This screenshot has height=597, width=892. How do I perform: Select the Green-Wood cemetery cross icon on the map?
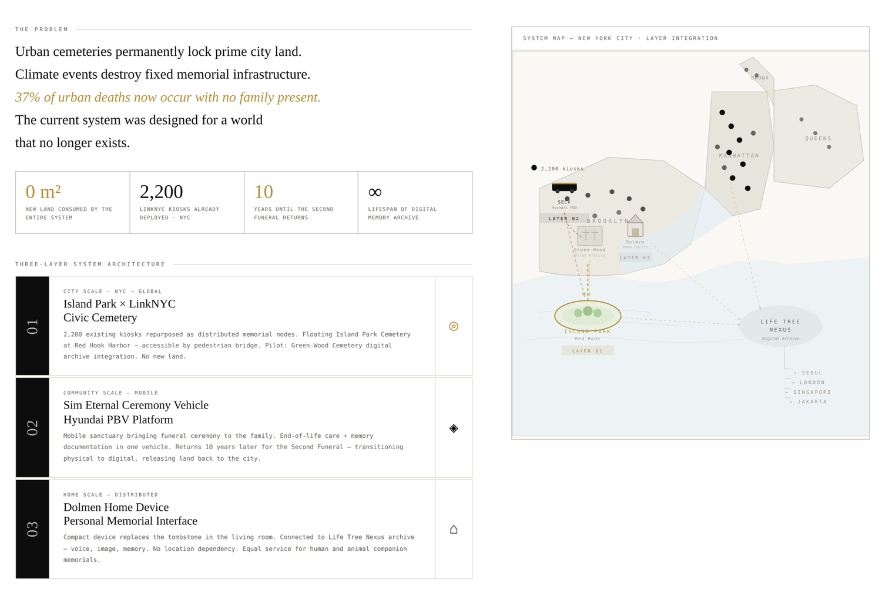point(589,235)
